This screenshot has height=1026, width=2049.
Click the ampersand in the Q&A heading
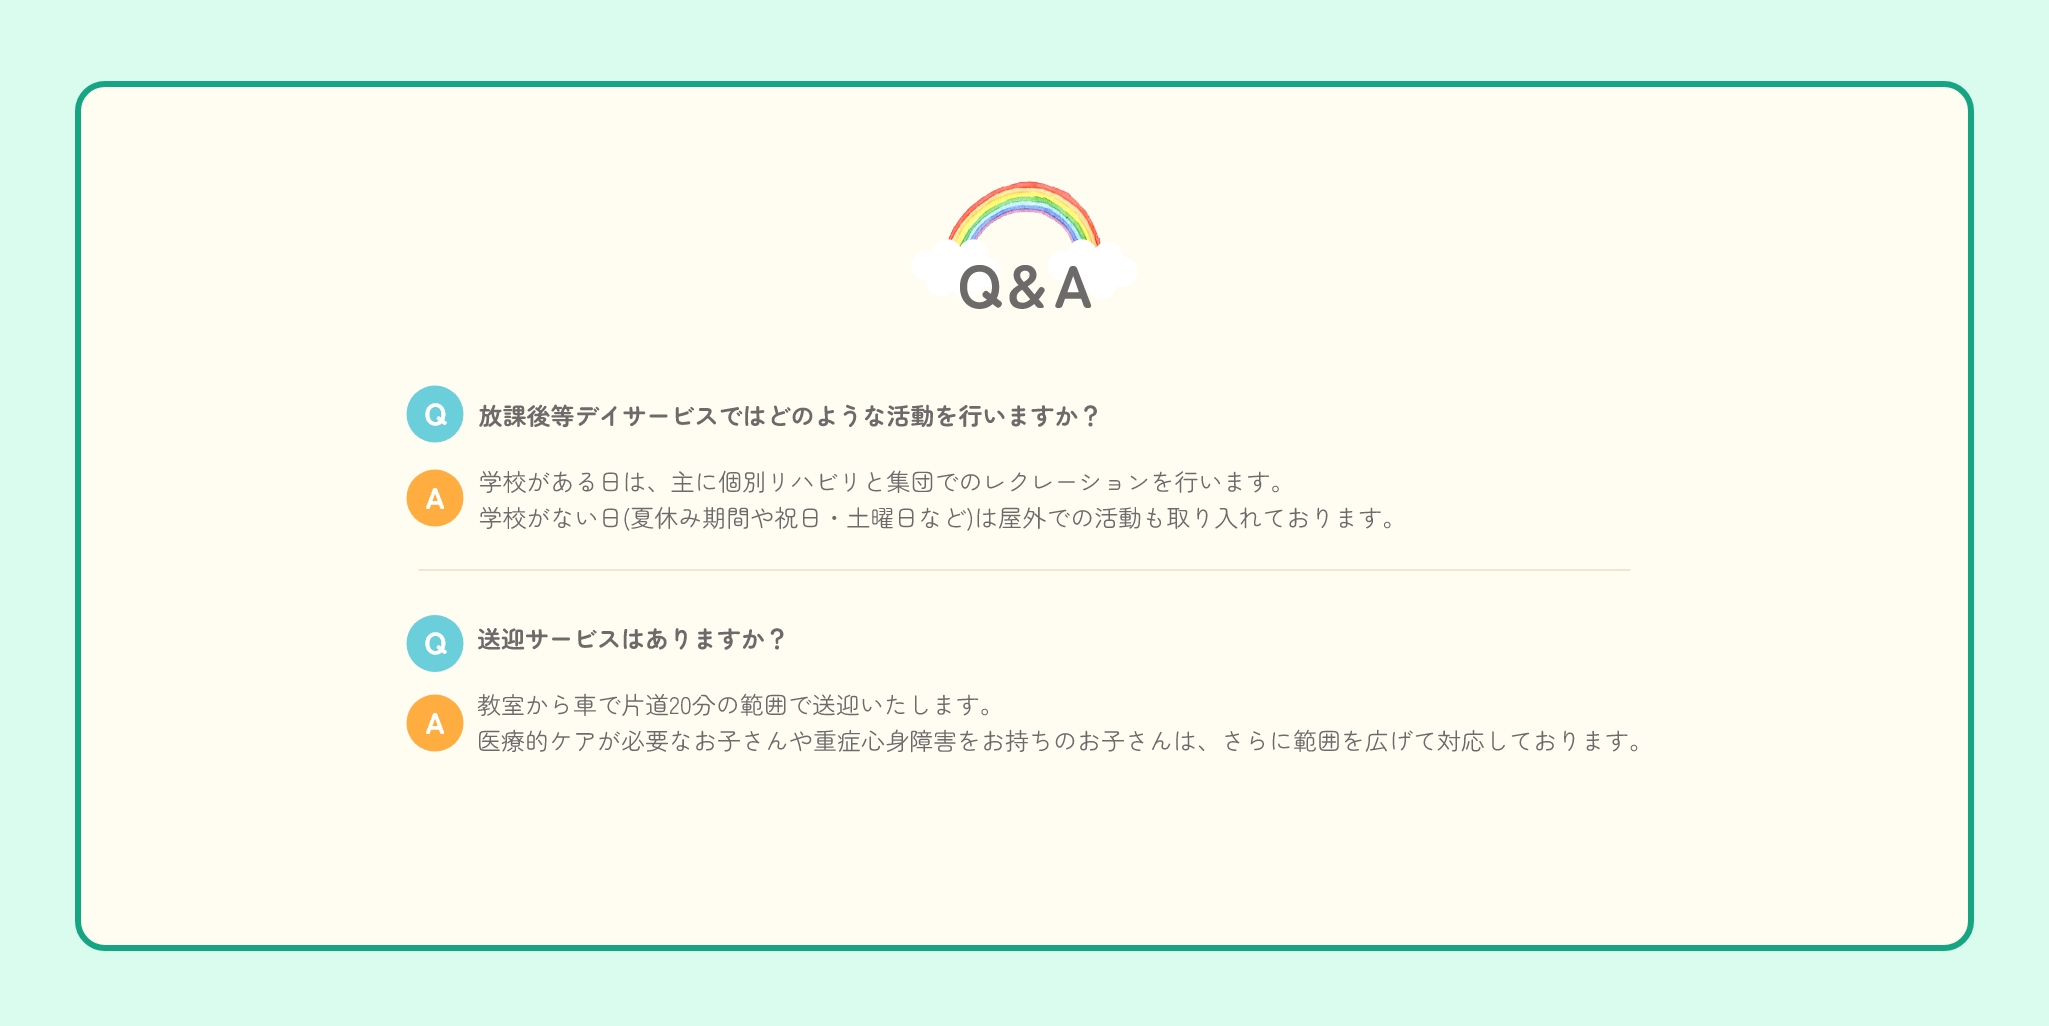tap(1027, 289)
